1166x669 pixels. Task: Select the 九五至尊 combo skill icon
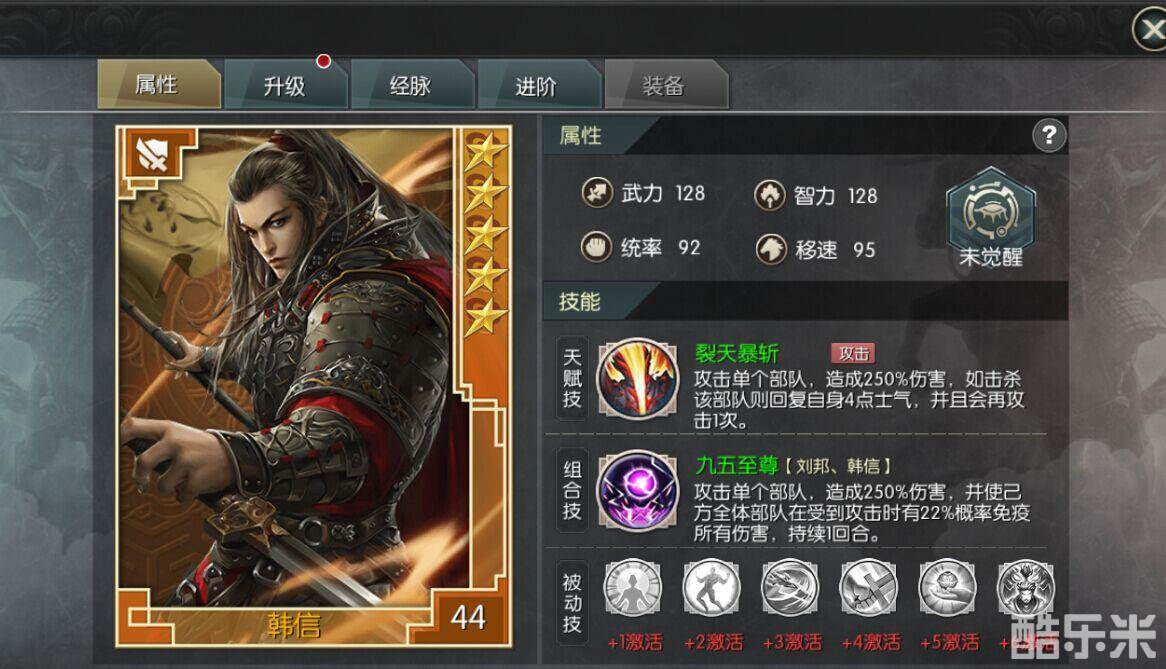(x=638, y=491)
